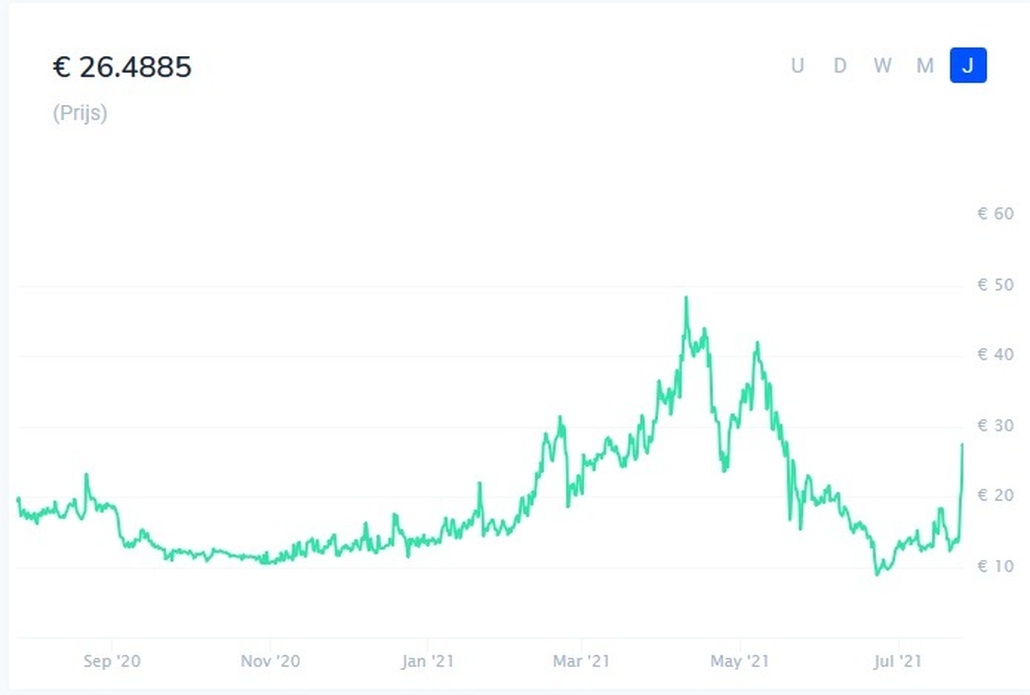Show the M period chart
The width and height of the screenshot is (1030, 695).
(925, 66)
